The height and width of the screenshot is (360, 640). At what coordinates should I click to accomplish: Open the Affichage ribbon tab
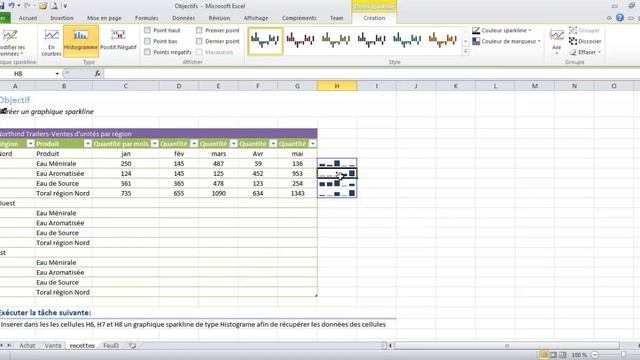tap(256, 18)
